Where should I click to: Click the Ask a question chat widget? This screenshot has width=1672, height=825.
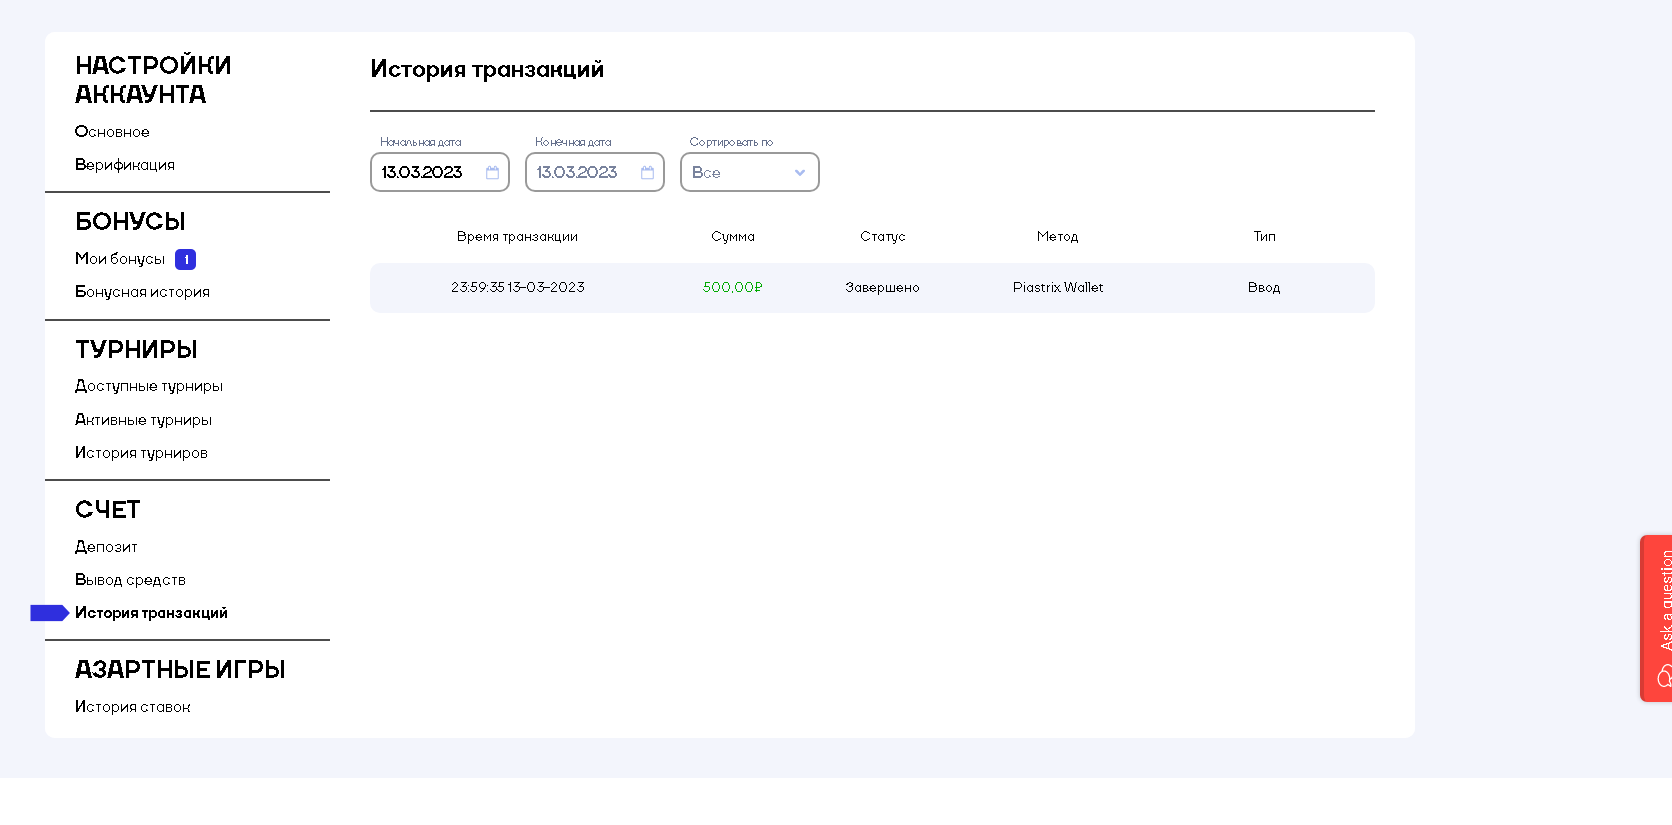(1658, 618)
